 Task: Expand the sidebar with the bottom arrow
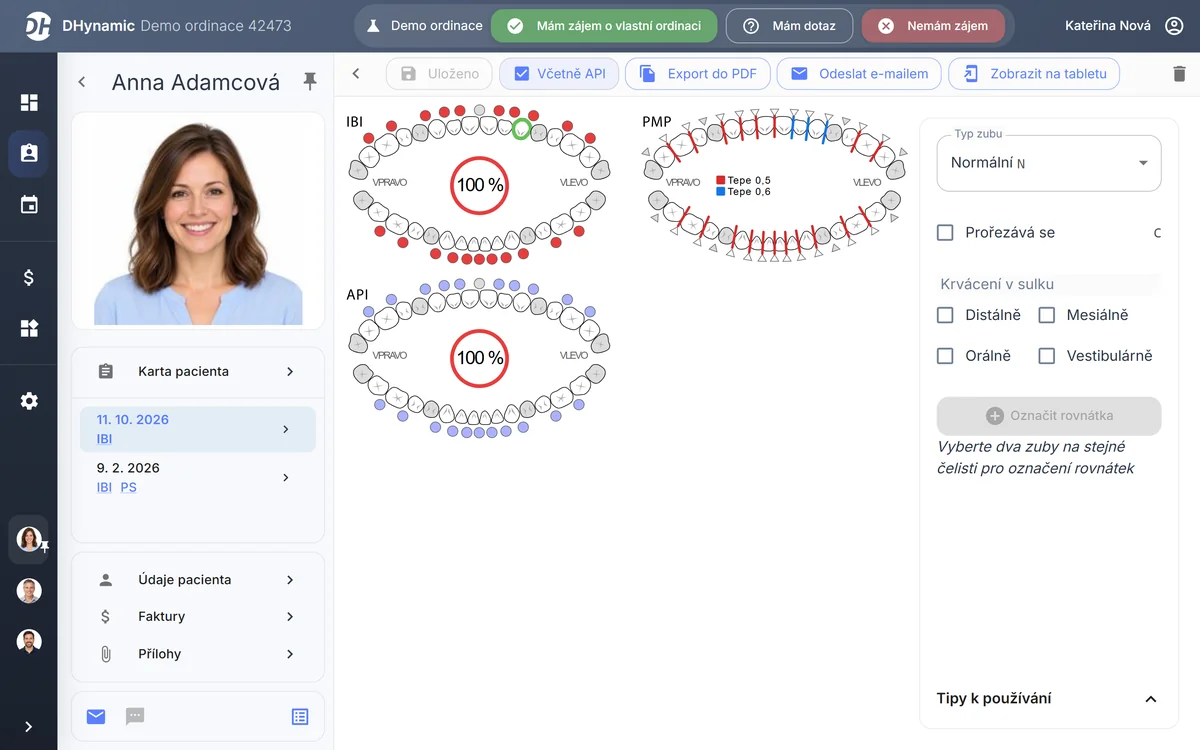[x=29, y=727]
